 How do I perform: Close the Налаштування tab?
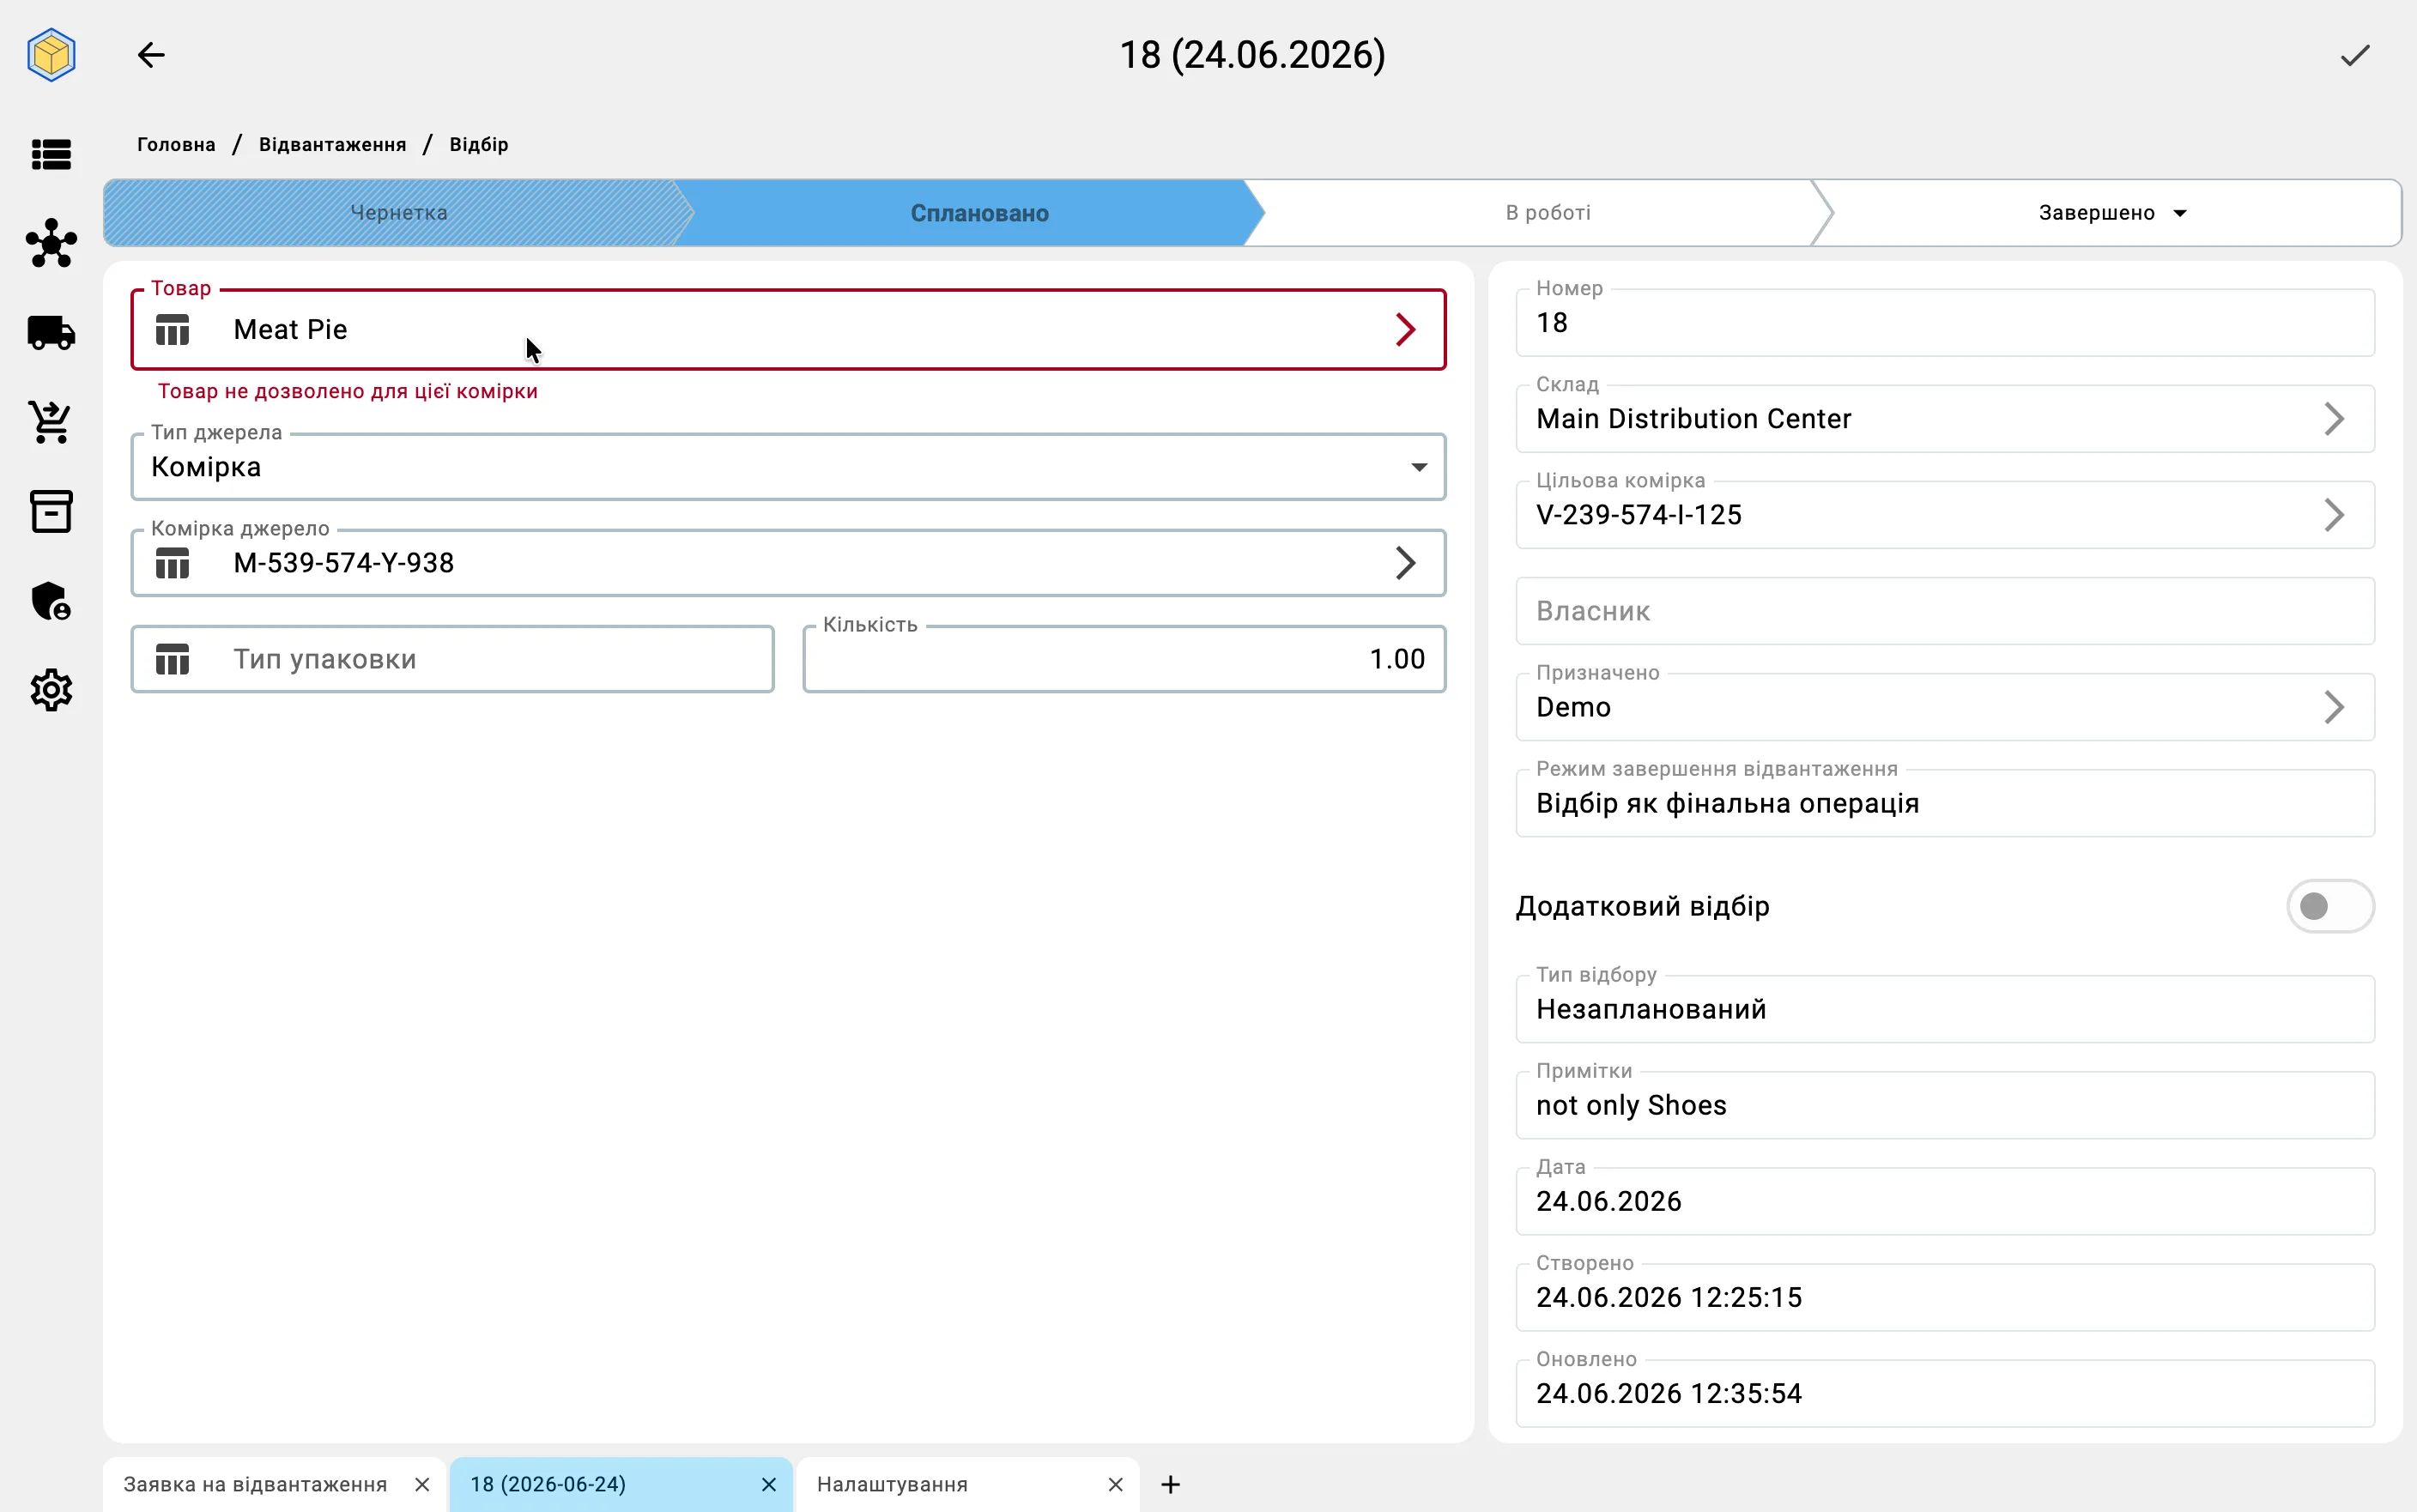[x=1116, y=1484]
